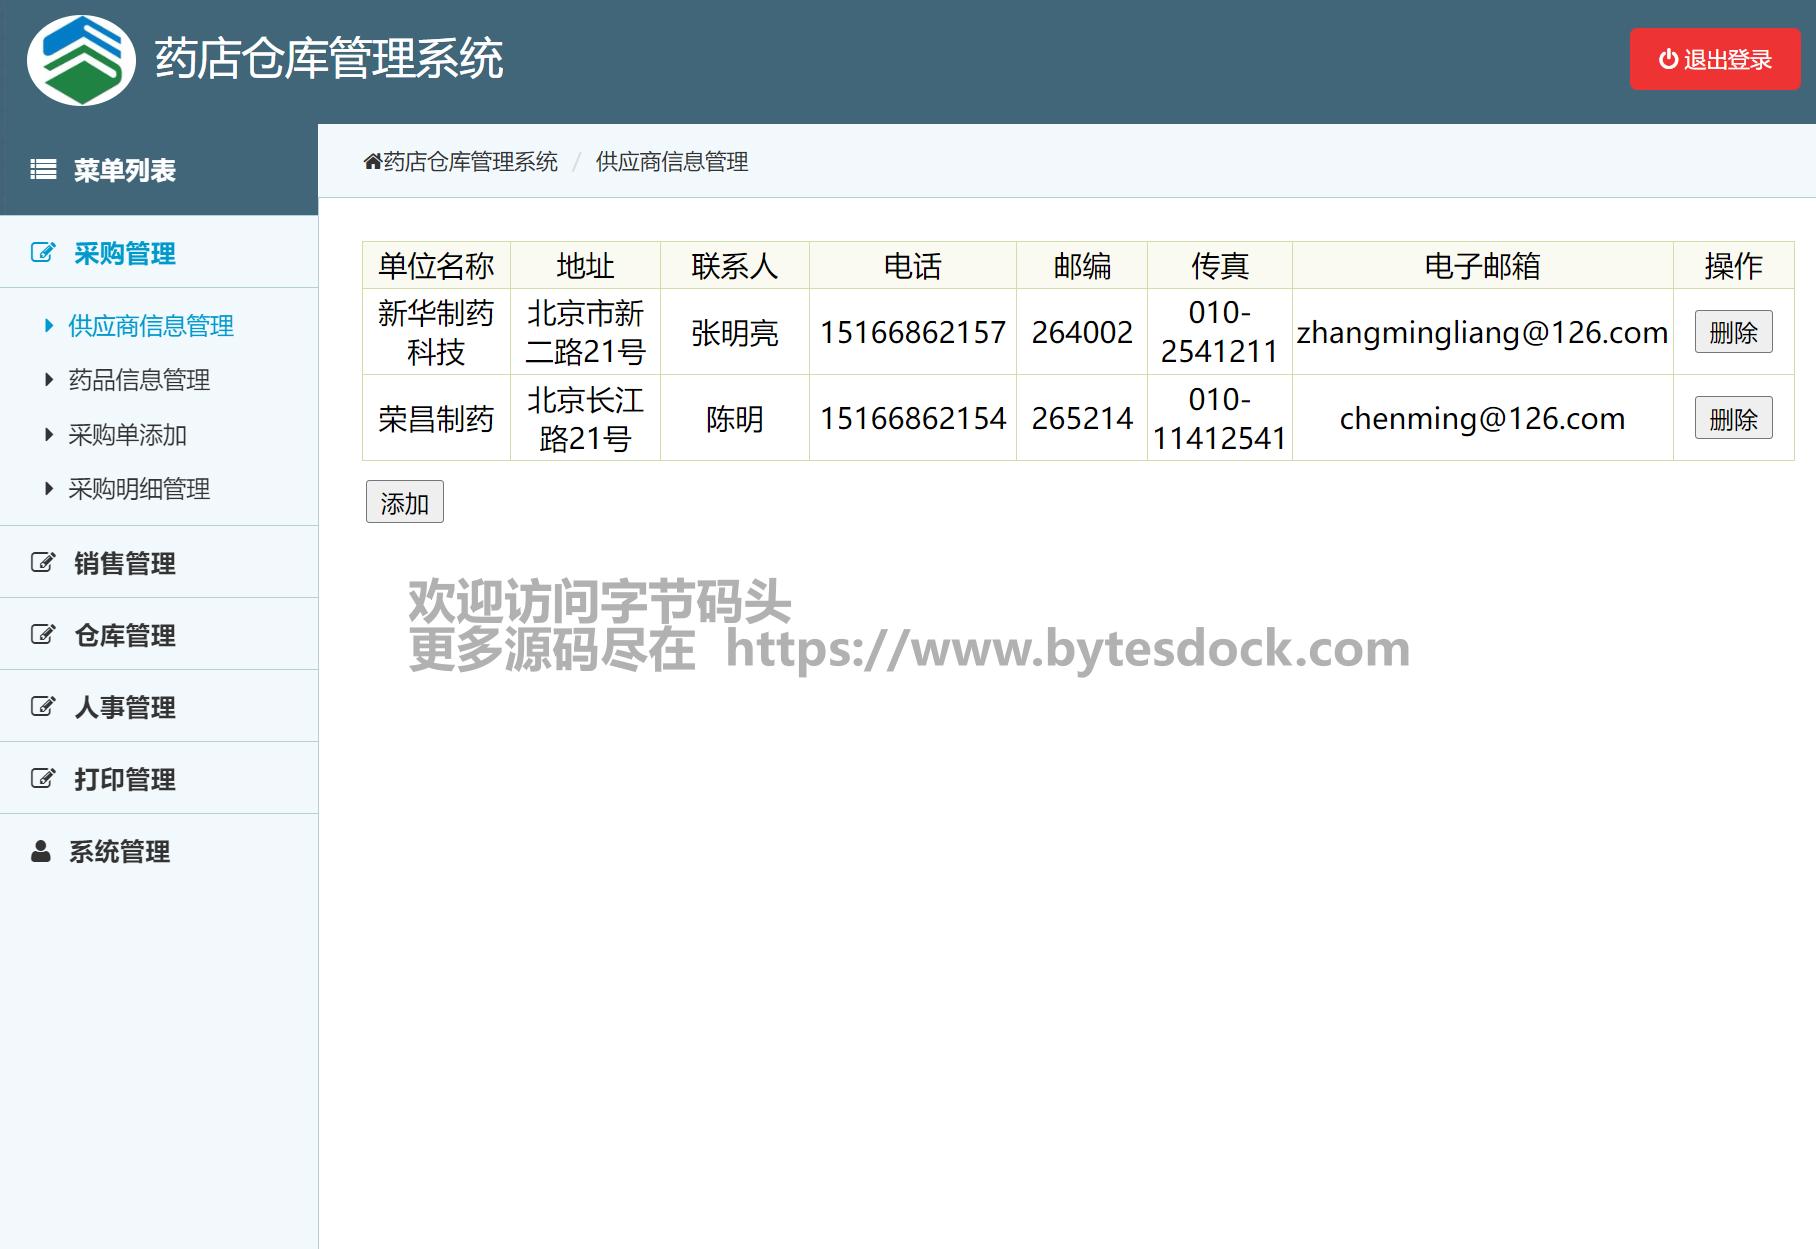Image resolution: width=1816 pixels, height=1249 pixels.
Task: Click the menu list hamburger icon
Action: tap(43, 170)
